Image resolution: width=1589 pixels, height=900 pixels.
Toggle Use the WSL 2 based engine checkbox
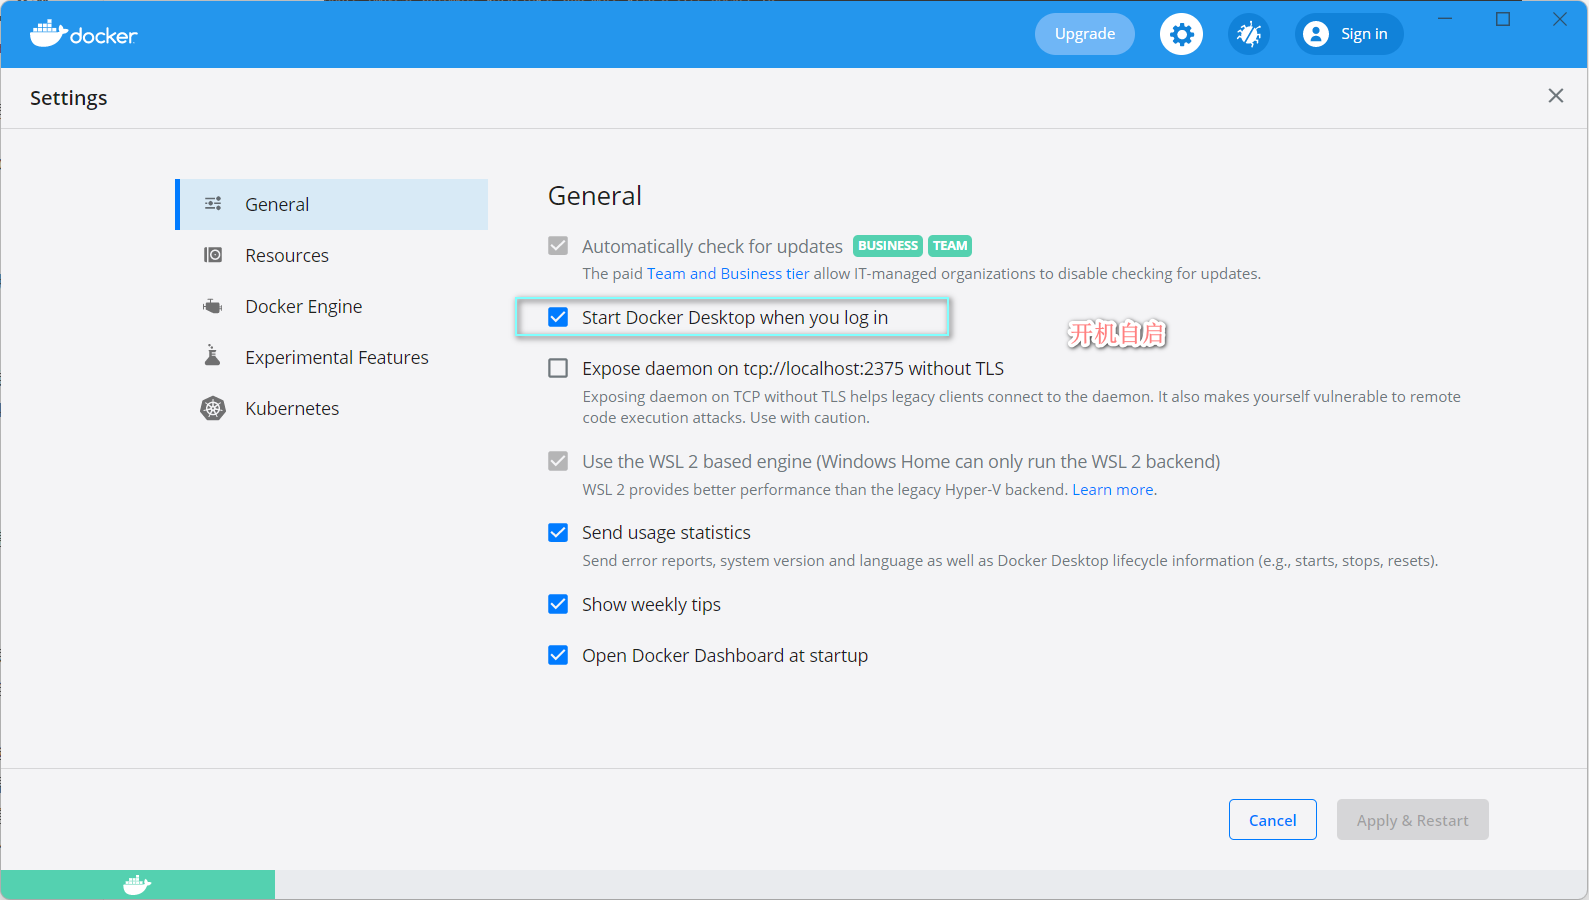[x=558, y=461]
